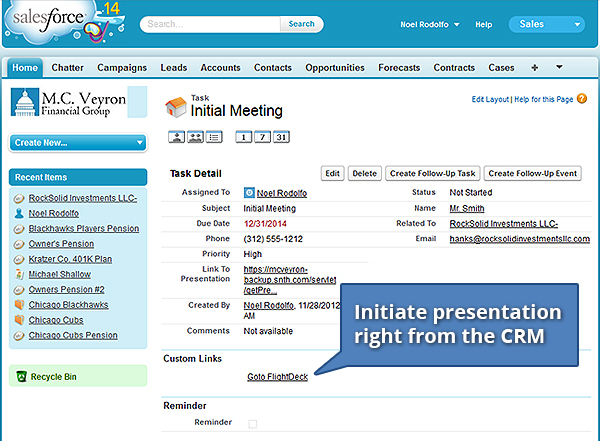
Task: Click the Delete task button
Action: pos(365,173)
